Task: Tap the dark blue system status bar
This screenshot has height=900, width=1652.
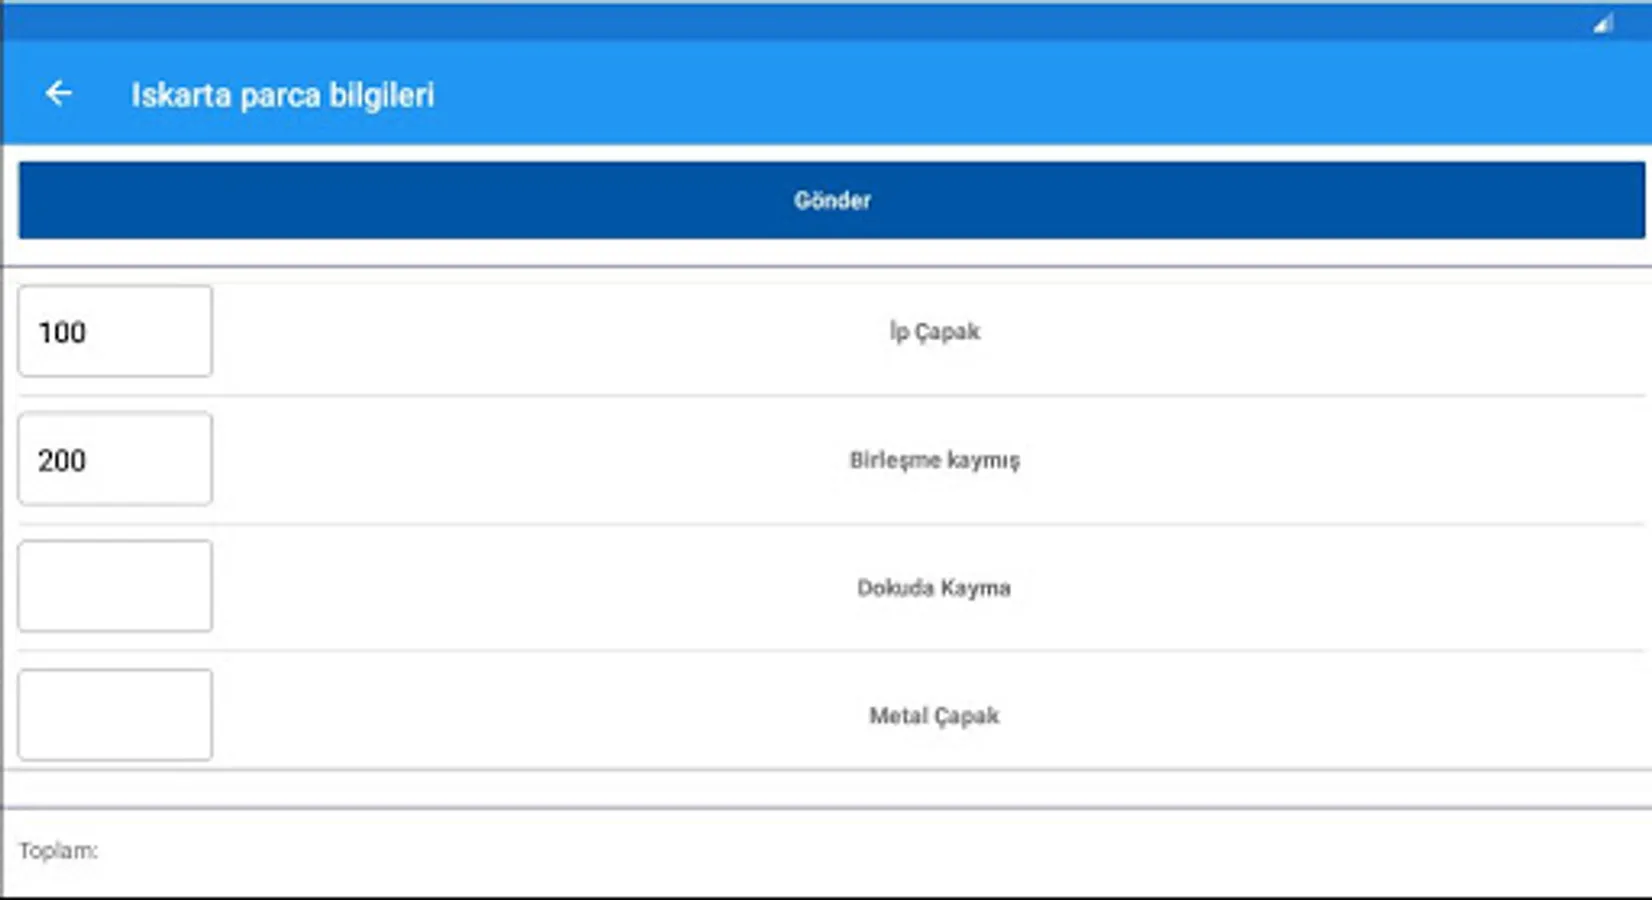Action: coord(800,22)
